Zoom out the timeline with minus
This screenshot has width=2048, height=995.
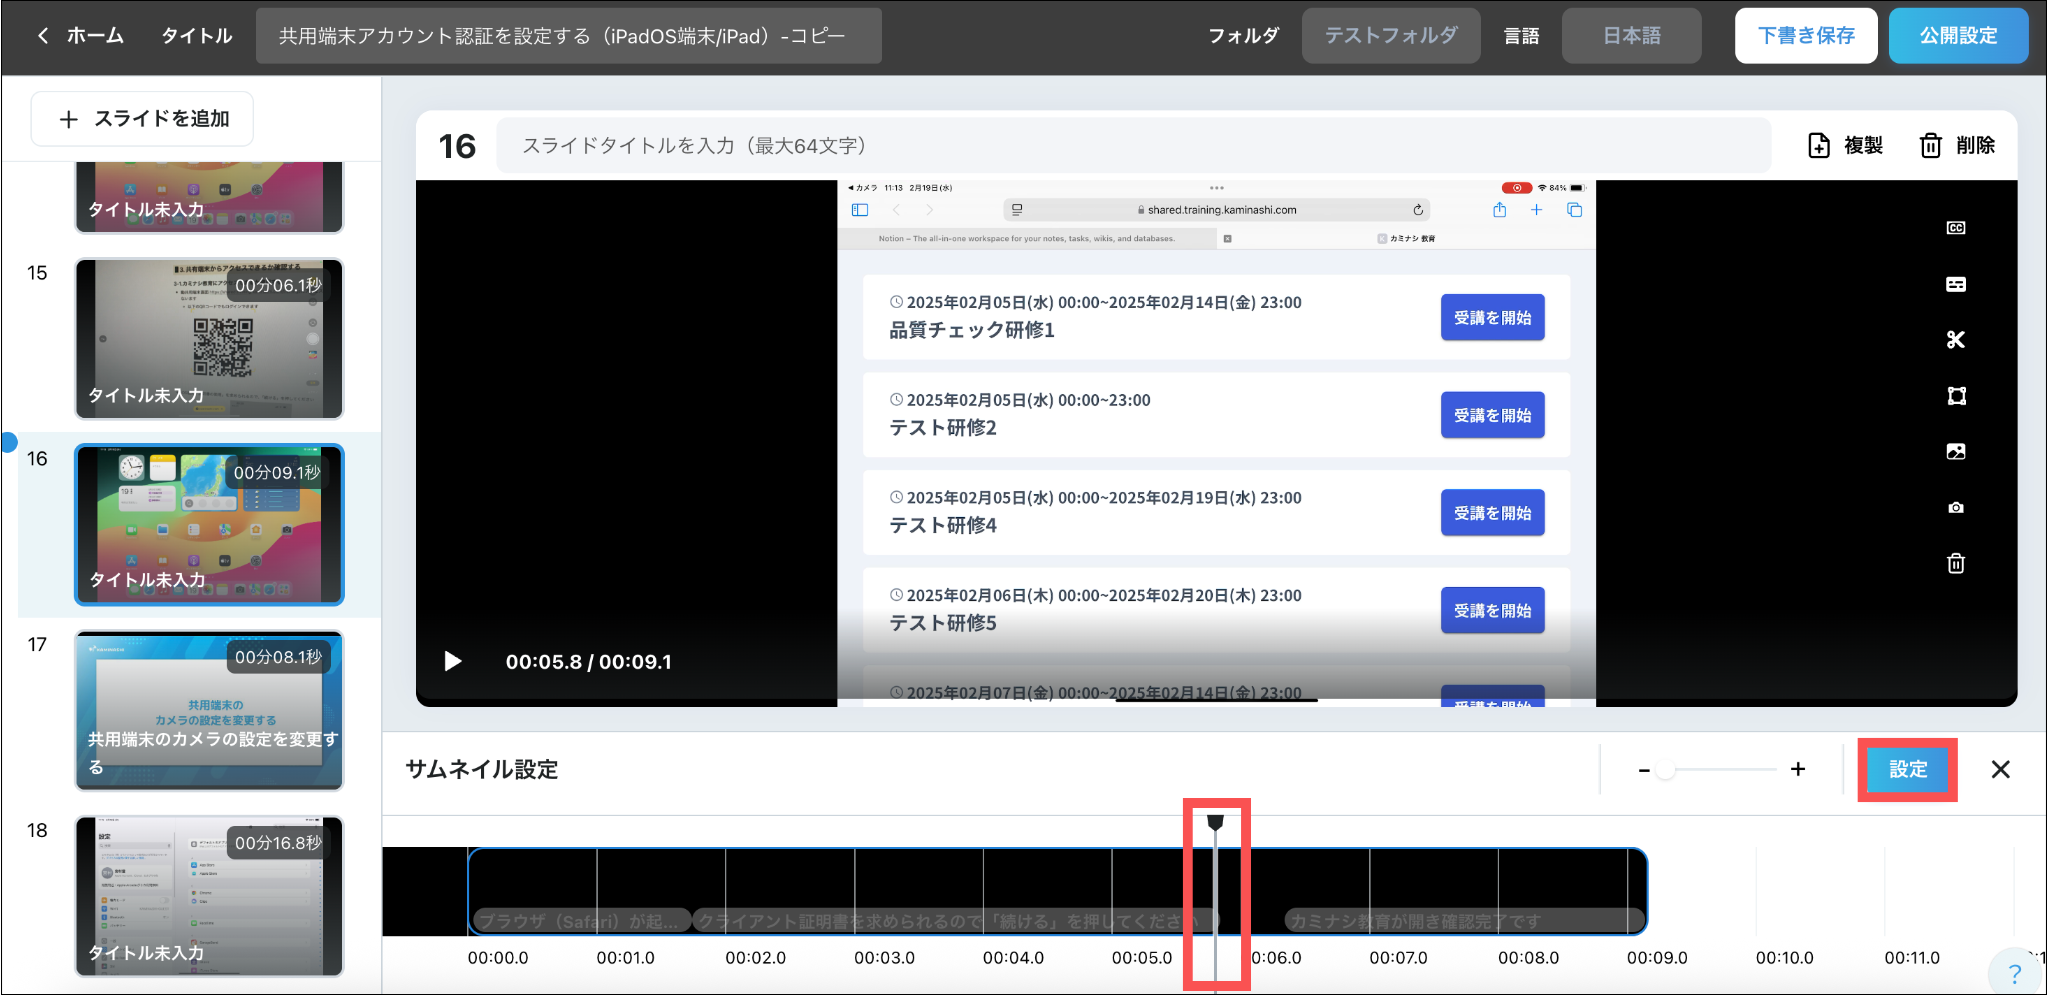pyautogui.click(x=1643, y=770)
